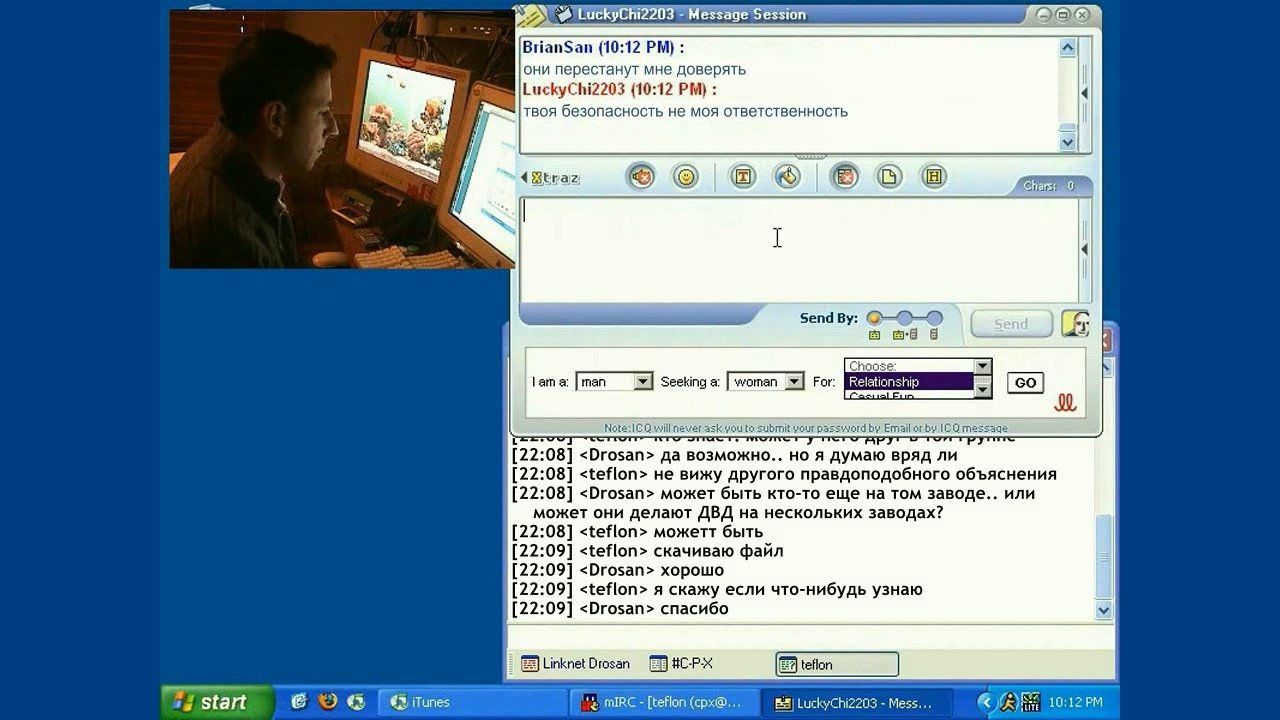Launch Firefox from the quick launch bar
1280x720 pixels.
coord(327,702)
